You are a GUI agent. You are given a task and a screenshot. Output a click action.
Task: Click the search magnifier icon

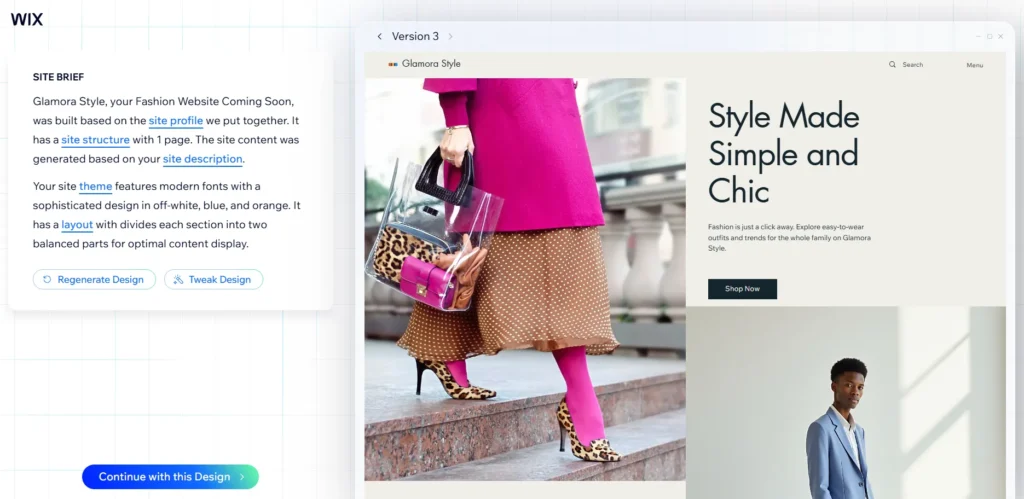[x=892, y=65]
